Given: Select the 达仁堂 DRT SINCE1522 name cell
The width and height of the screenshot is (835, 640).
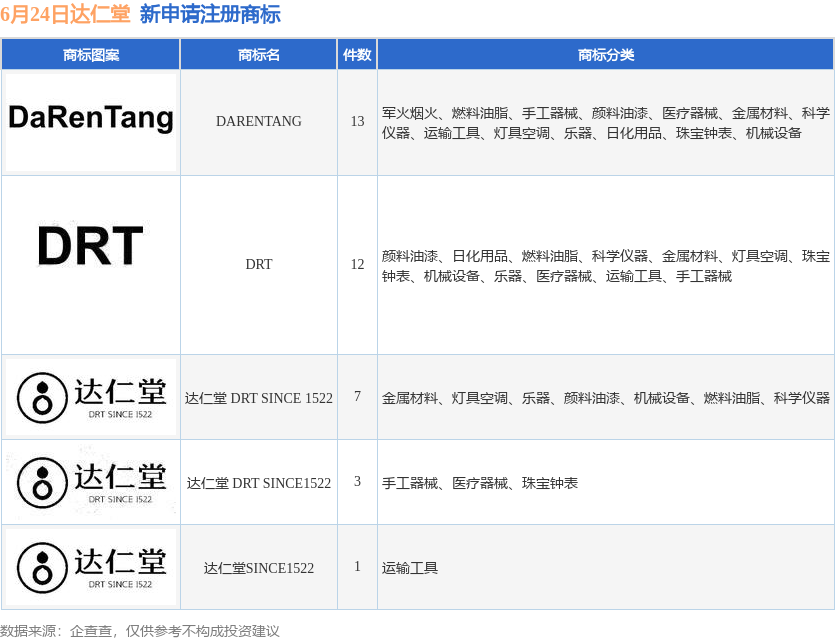Looking at the screenshot, I should 259,483.
